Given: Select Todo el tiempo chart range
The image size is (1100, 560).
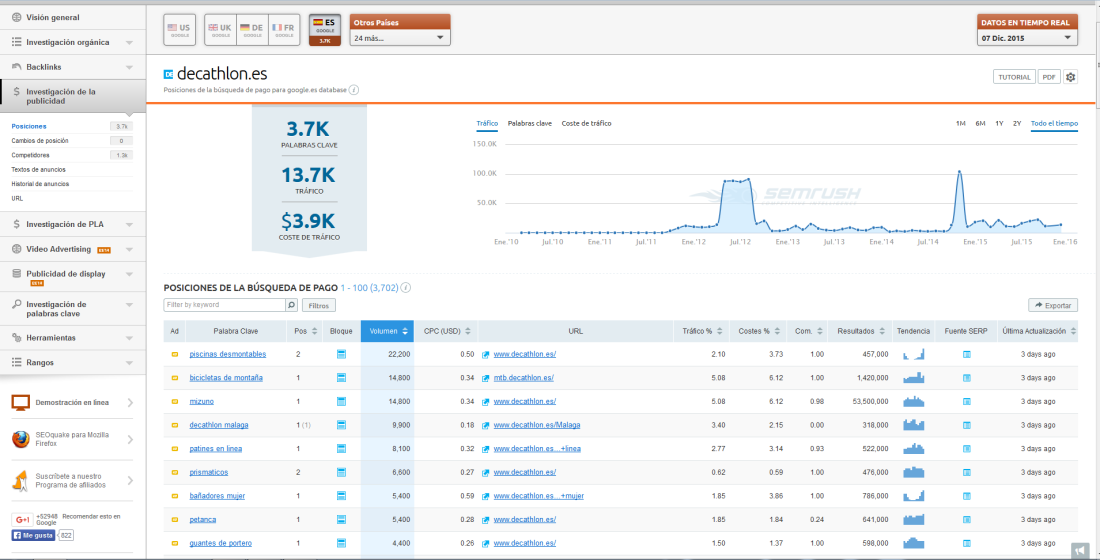Looking at the screenshot, I should click(x=1054, y=124).
